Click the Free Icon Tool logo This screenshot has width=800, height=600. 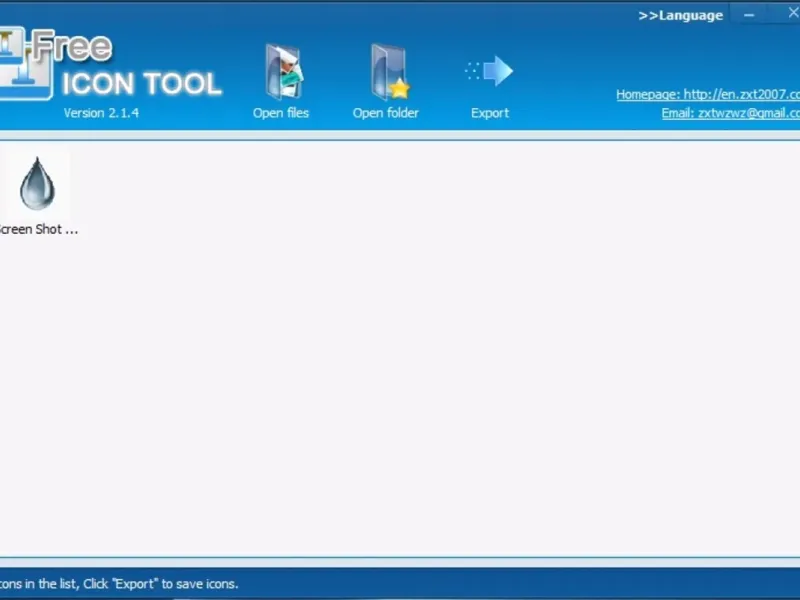click(110, 64)
